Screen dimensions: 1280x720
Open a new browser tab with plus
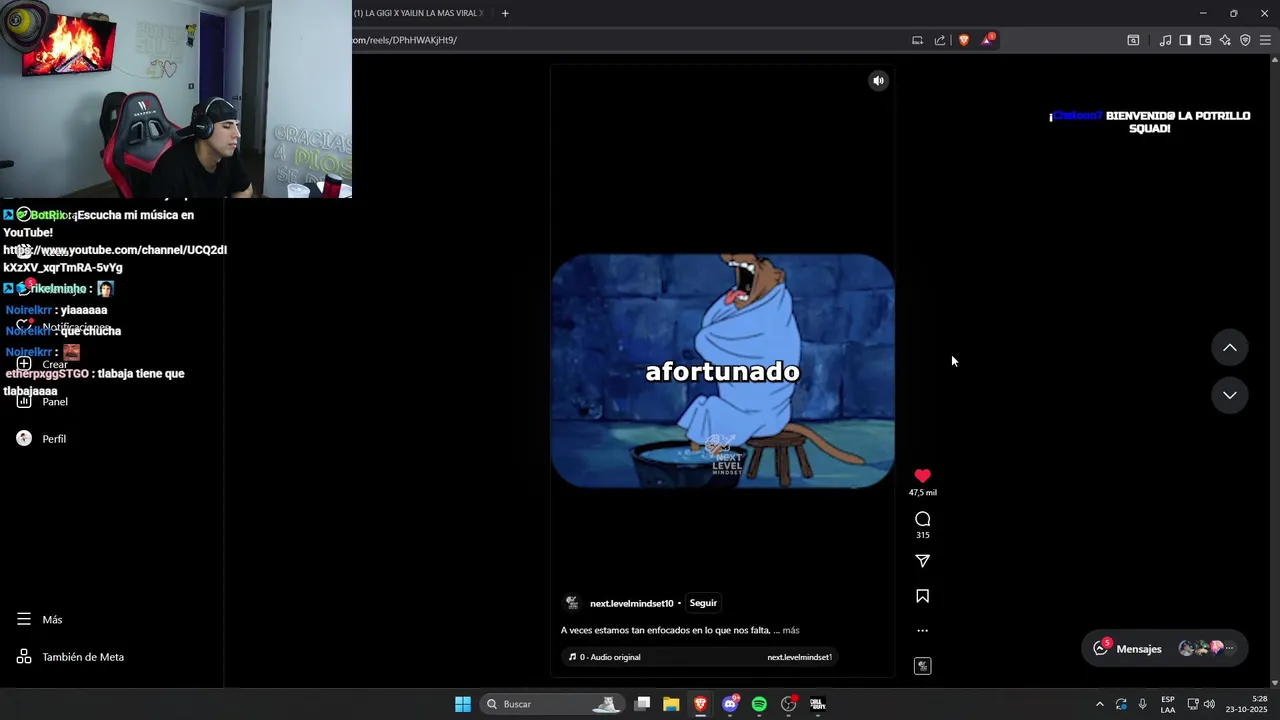pos(505,13)
